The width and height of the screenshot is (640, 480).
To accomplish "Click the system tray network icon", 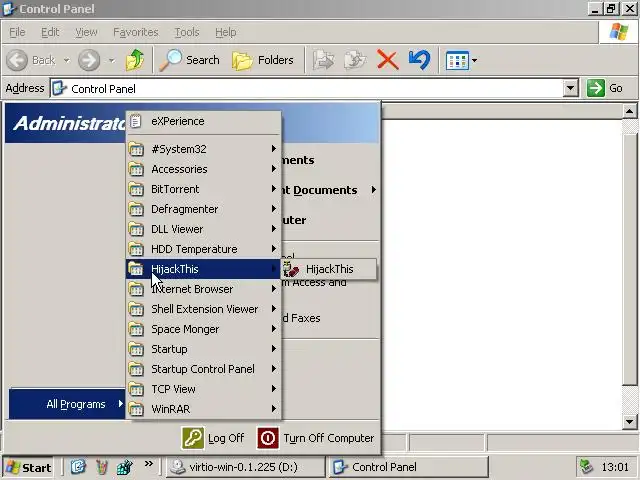I will pyautogui.click(x=586, y=467).
